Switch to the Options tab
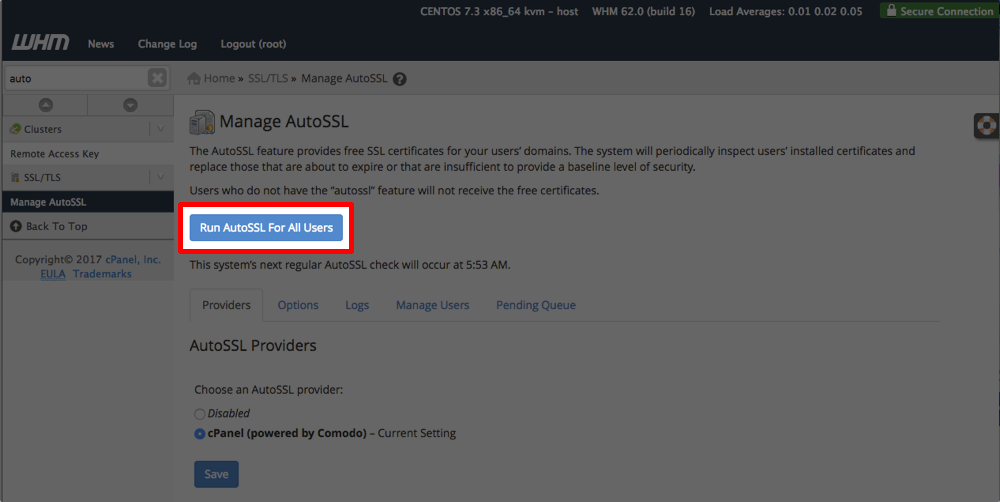Screen dimensions: 1000x502 point(298,305)
